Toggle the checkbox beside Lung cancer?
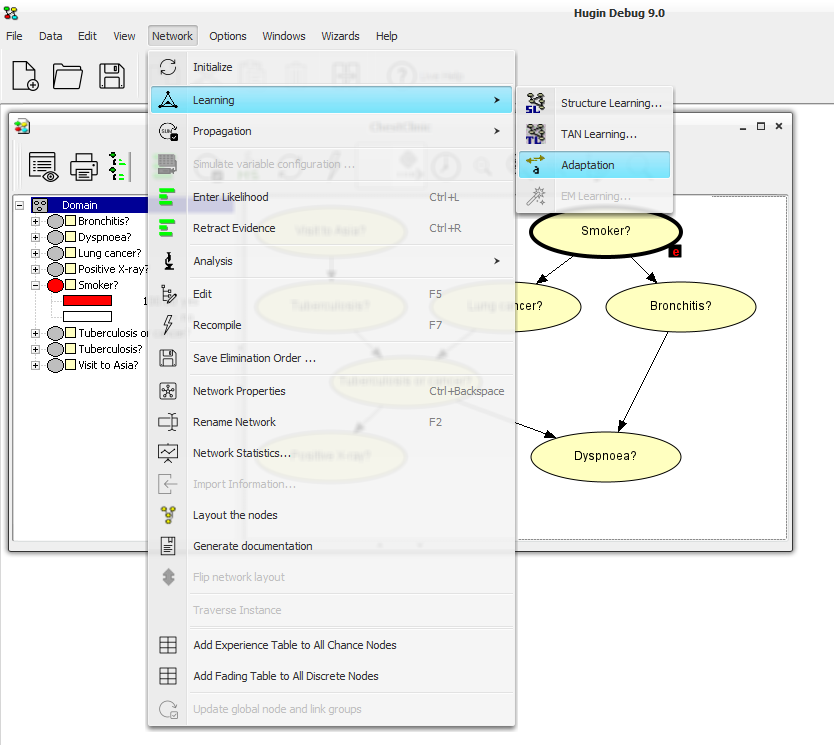Screen dimensions: 834x745 pos(71,253)
